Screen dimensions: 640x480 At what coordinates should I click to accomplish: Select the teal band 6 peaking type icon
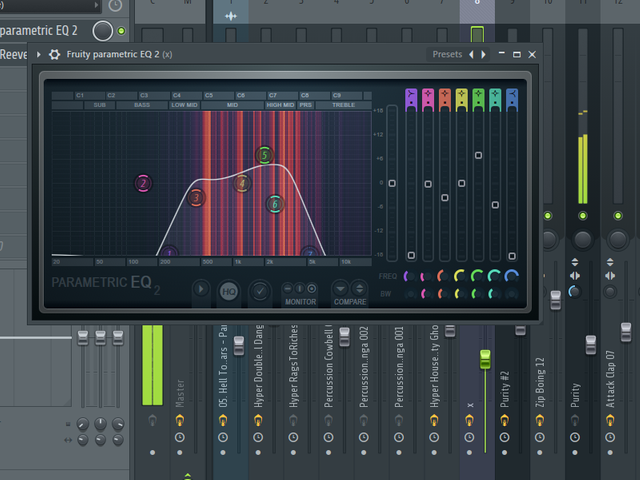pos(495,99)
